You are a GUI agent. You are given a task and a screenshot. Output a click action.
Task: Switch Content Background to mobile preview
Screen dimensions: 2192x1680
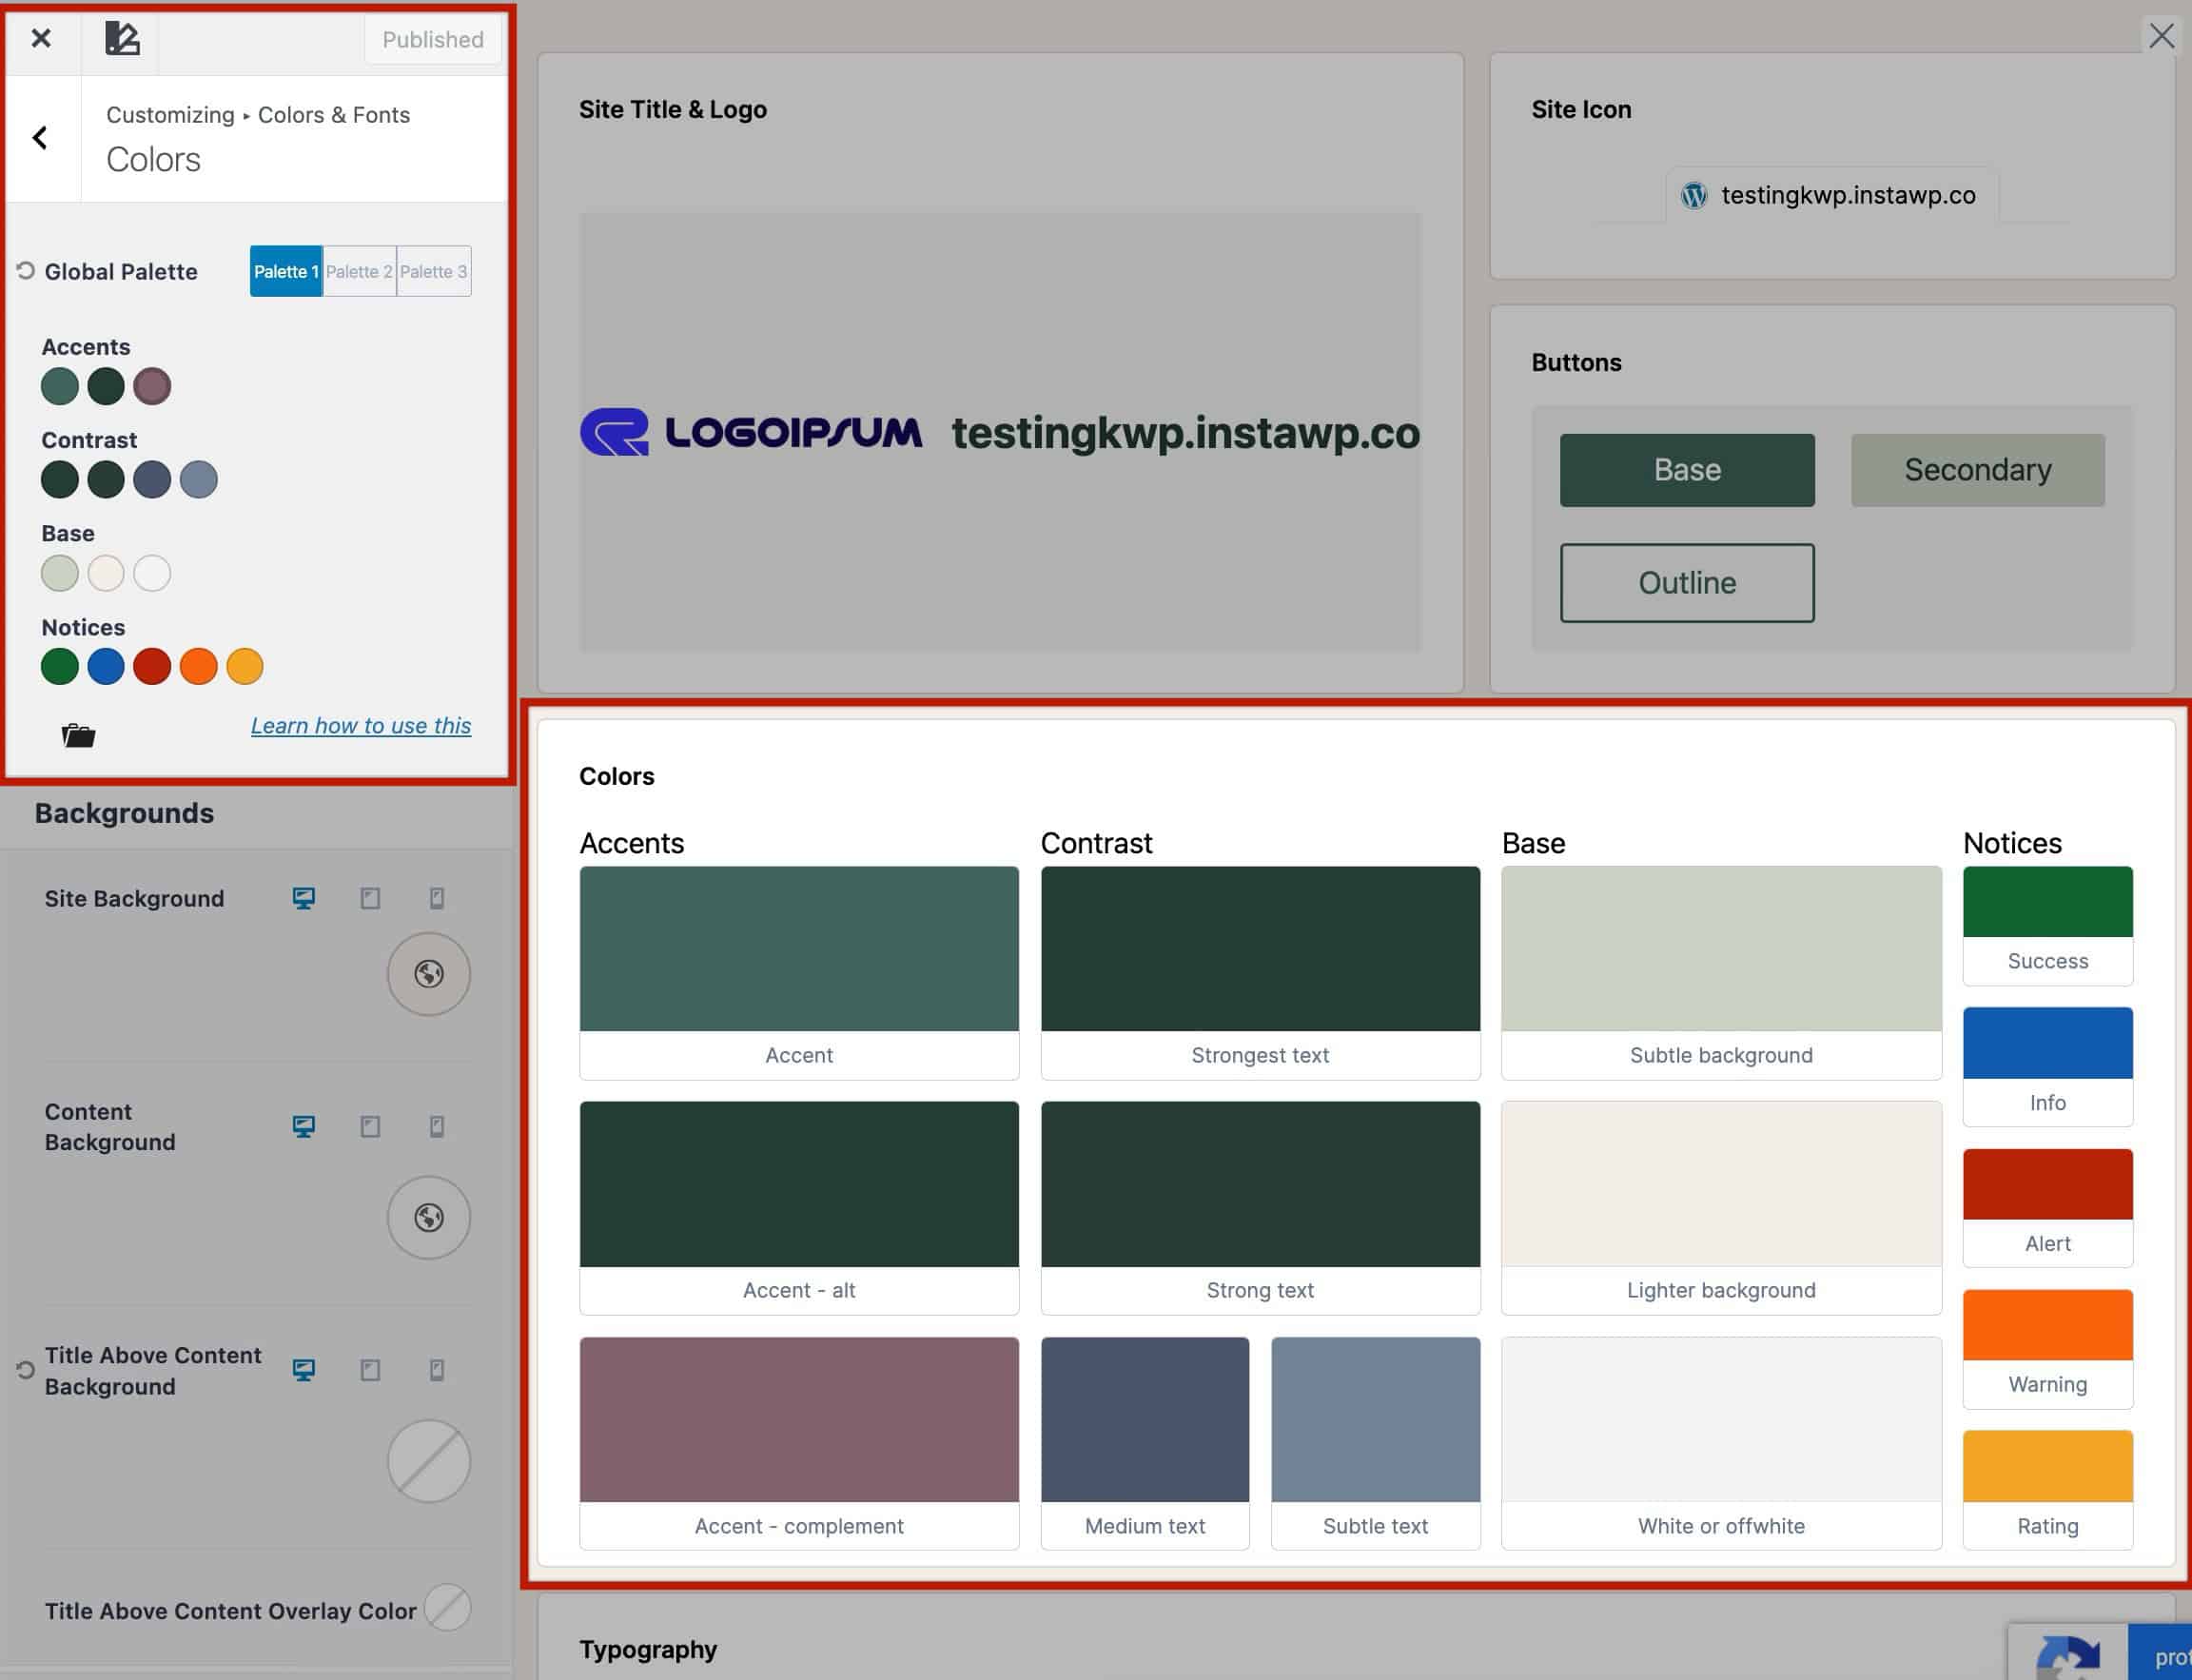click(x=436, y=1126)
